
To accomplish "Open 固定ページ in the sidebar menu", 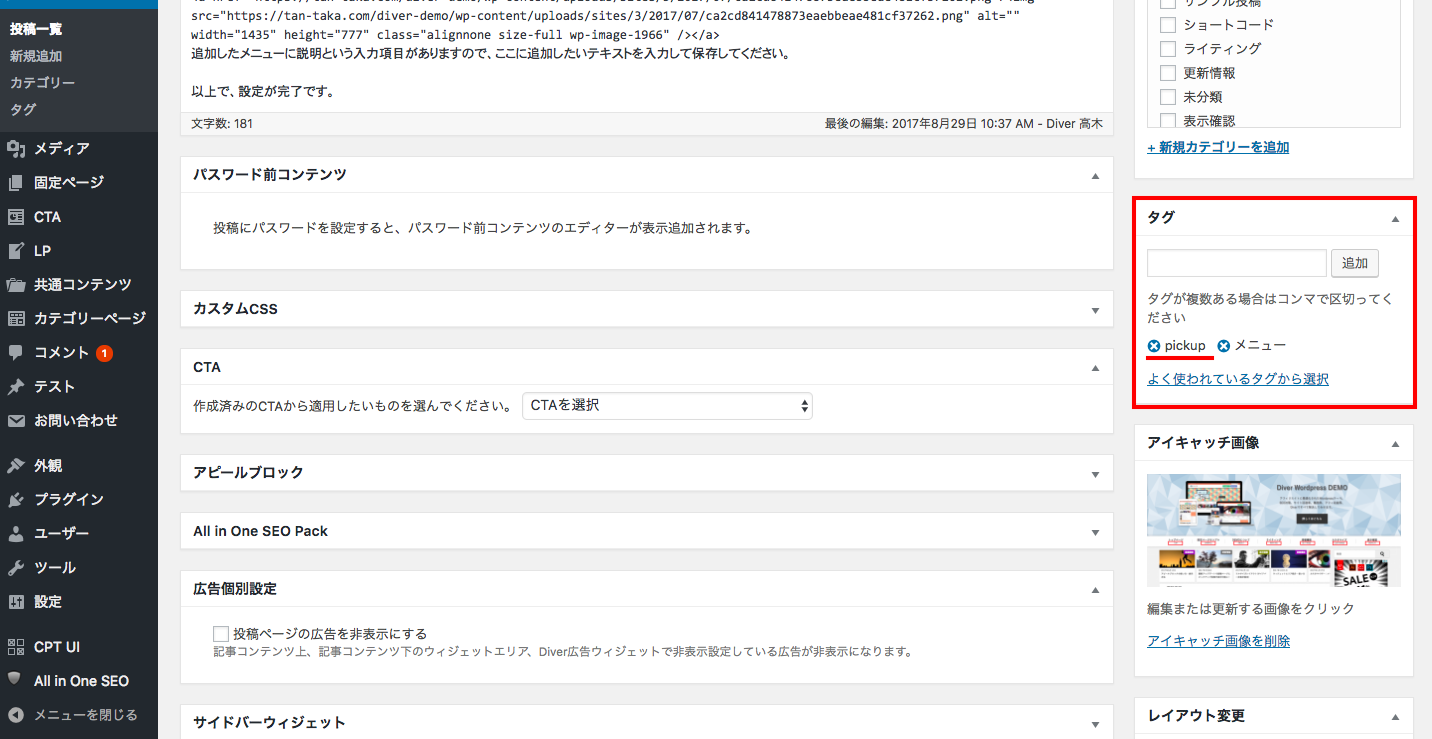I will pos(68,183).
